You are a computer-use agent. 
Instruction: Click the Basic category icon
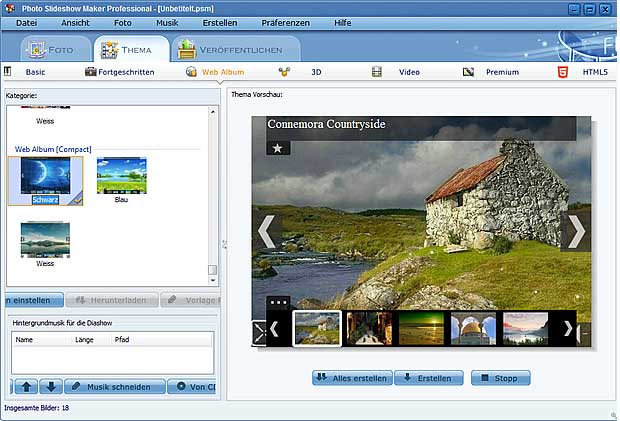8,72
